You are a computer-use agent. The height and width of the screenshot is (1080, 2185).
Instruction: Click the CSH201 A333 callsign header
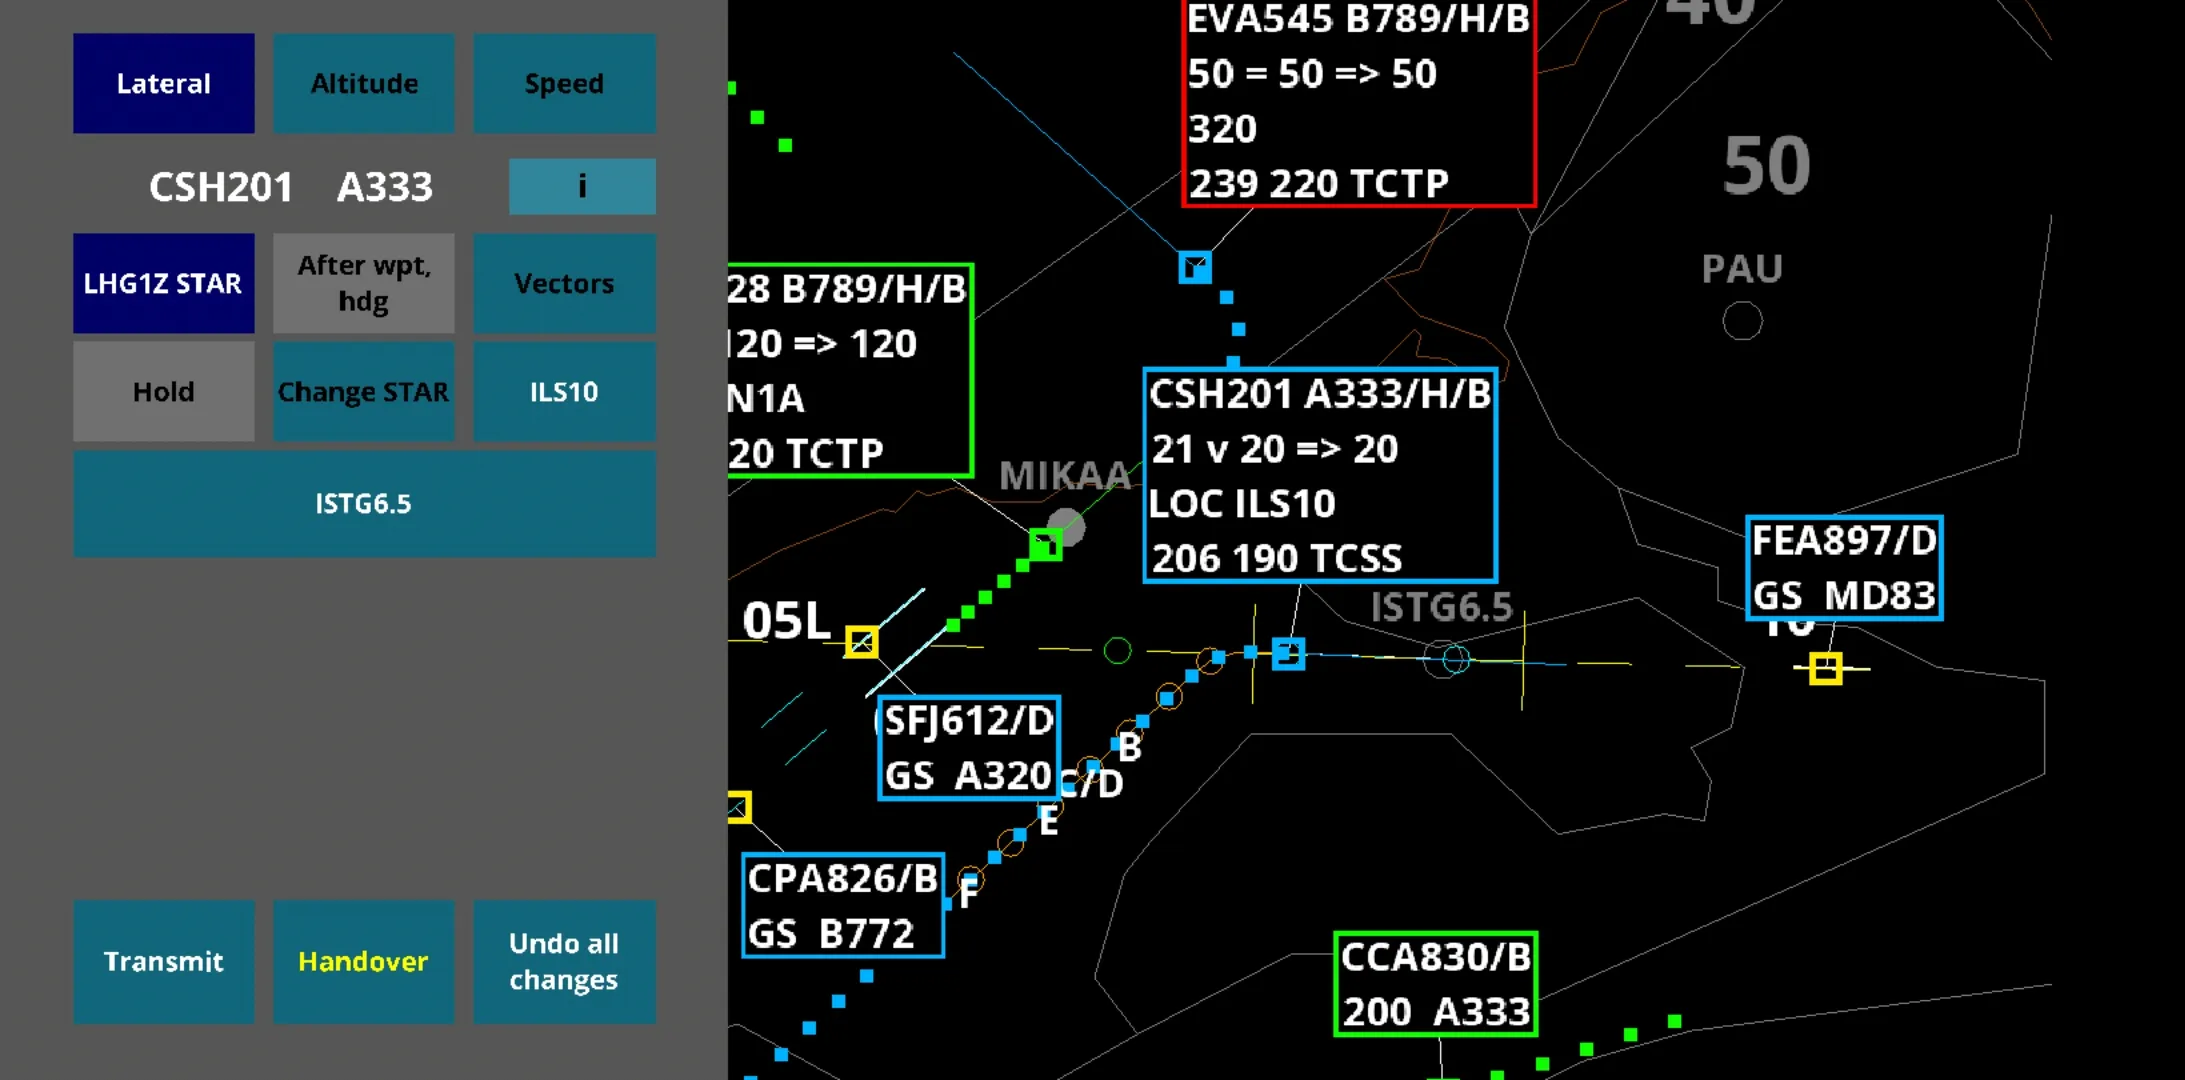(291, 186)
